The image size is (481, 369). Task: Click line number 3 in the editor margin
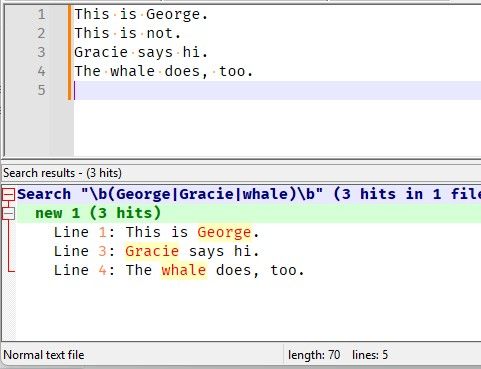pyautogui.click(x=41, y=52)
